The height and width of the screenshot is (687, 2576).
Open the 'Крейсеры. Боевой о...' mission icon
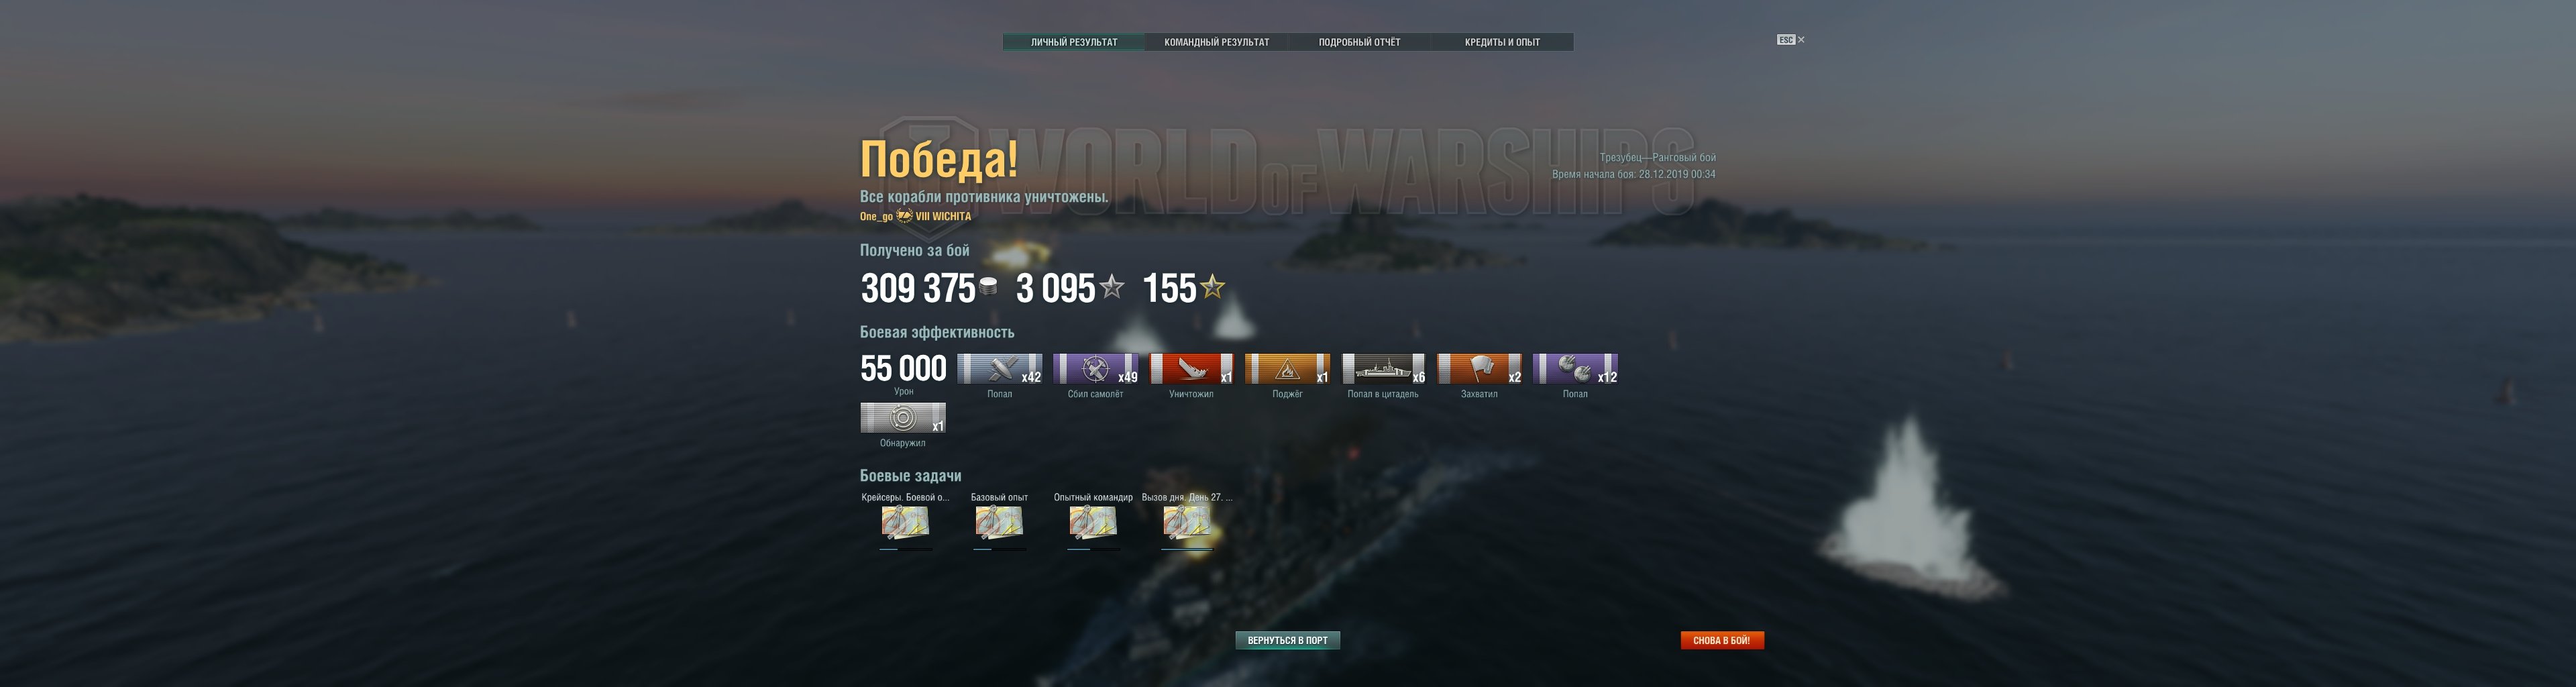pos(905,522)
